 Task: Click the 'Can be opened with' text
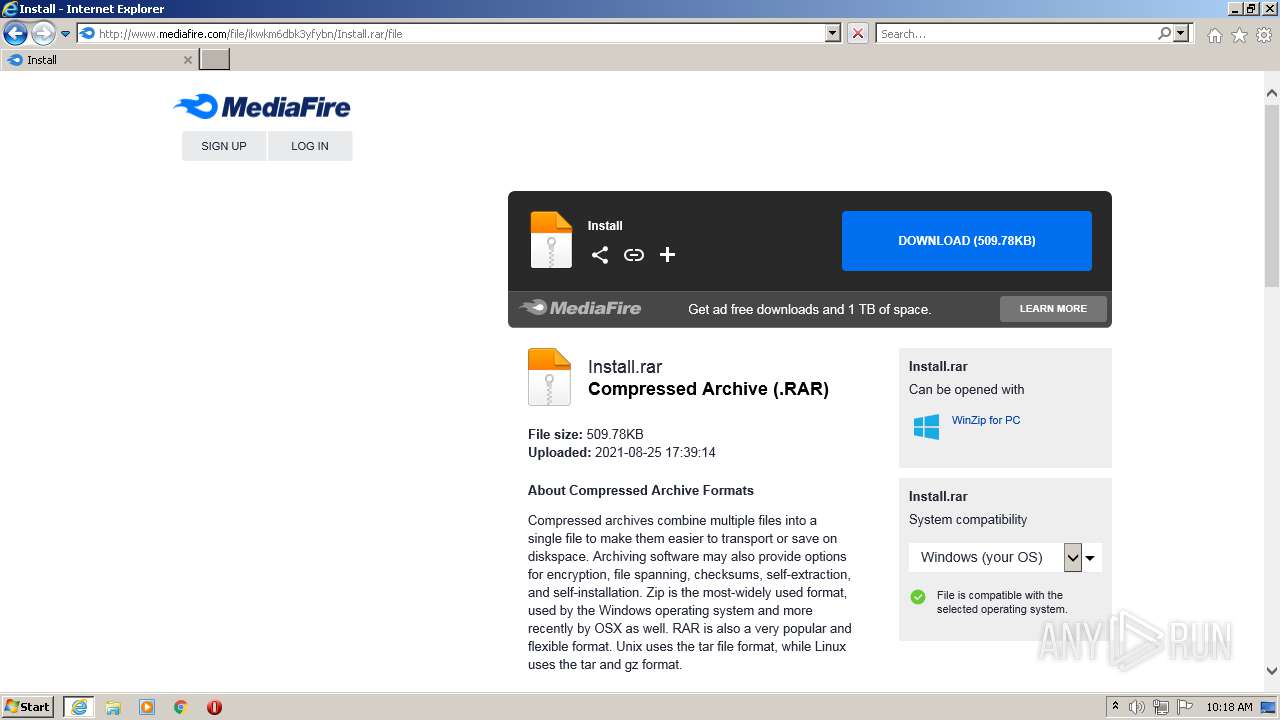[x=967, y=389]
